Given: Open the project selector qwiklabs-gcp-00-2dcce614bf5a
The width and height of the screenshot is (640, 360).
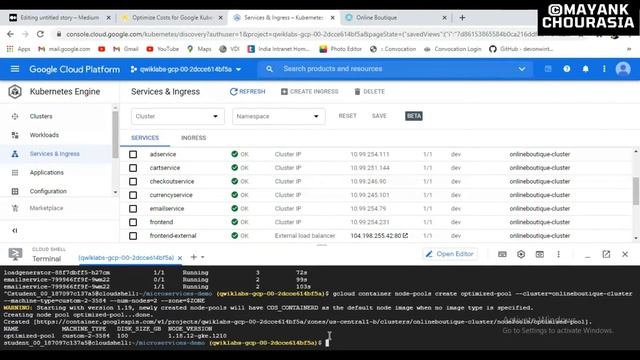Looking at the screenshot, I should click(186, 69).
